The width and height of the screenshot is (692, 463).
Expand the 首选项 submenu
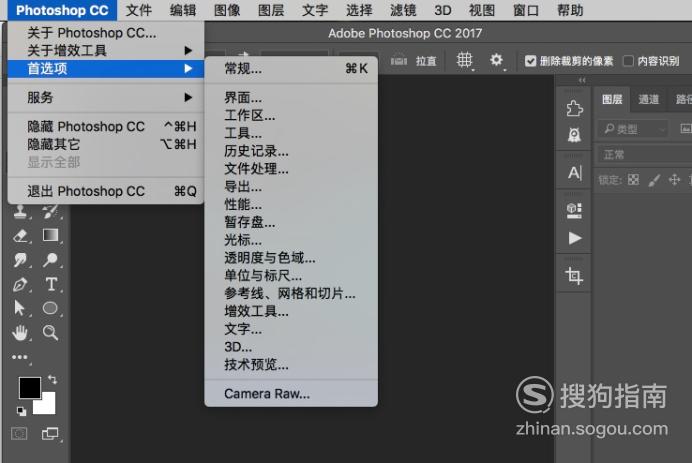[x=105, y=68]
